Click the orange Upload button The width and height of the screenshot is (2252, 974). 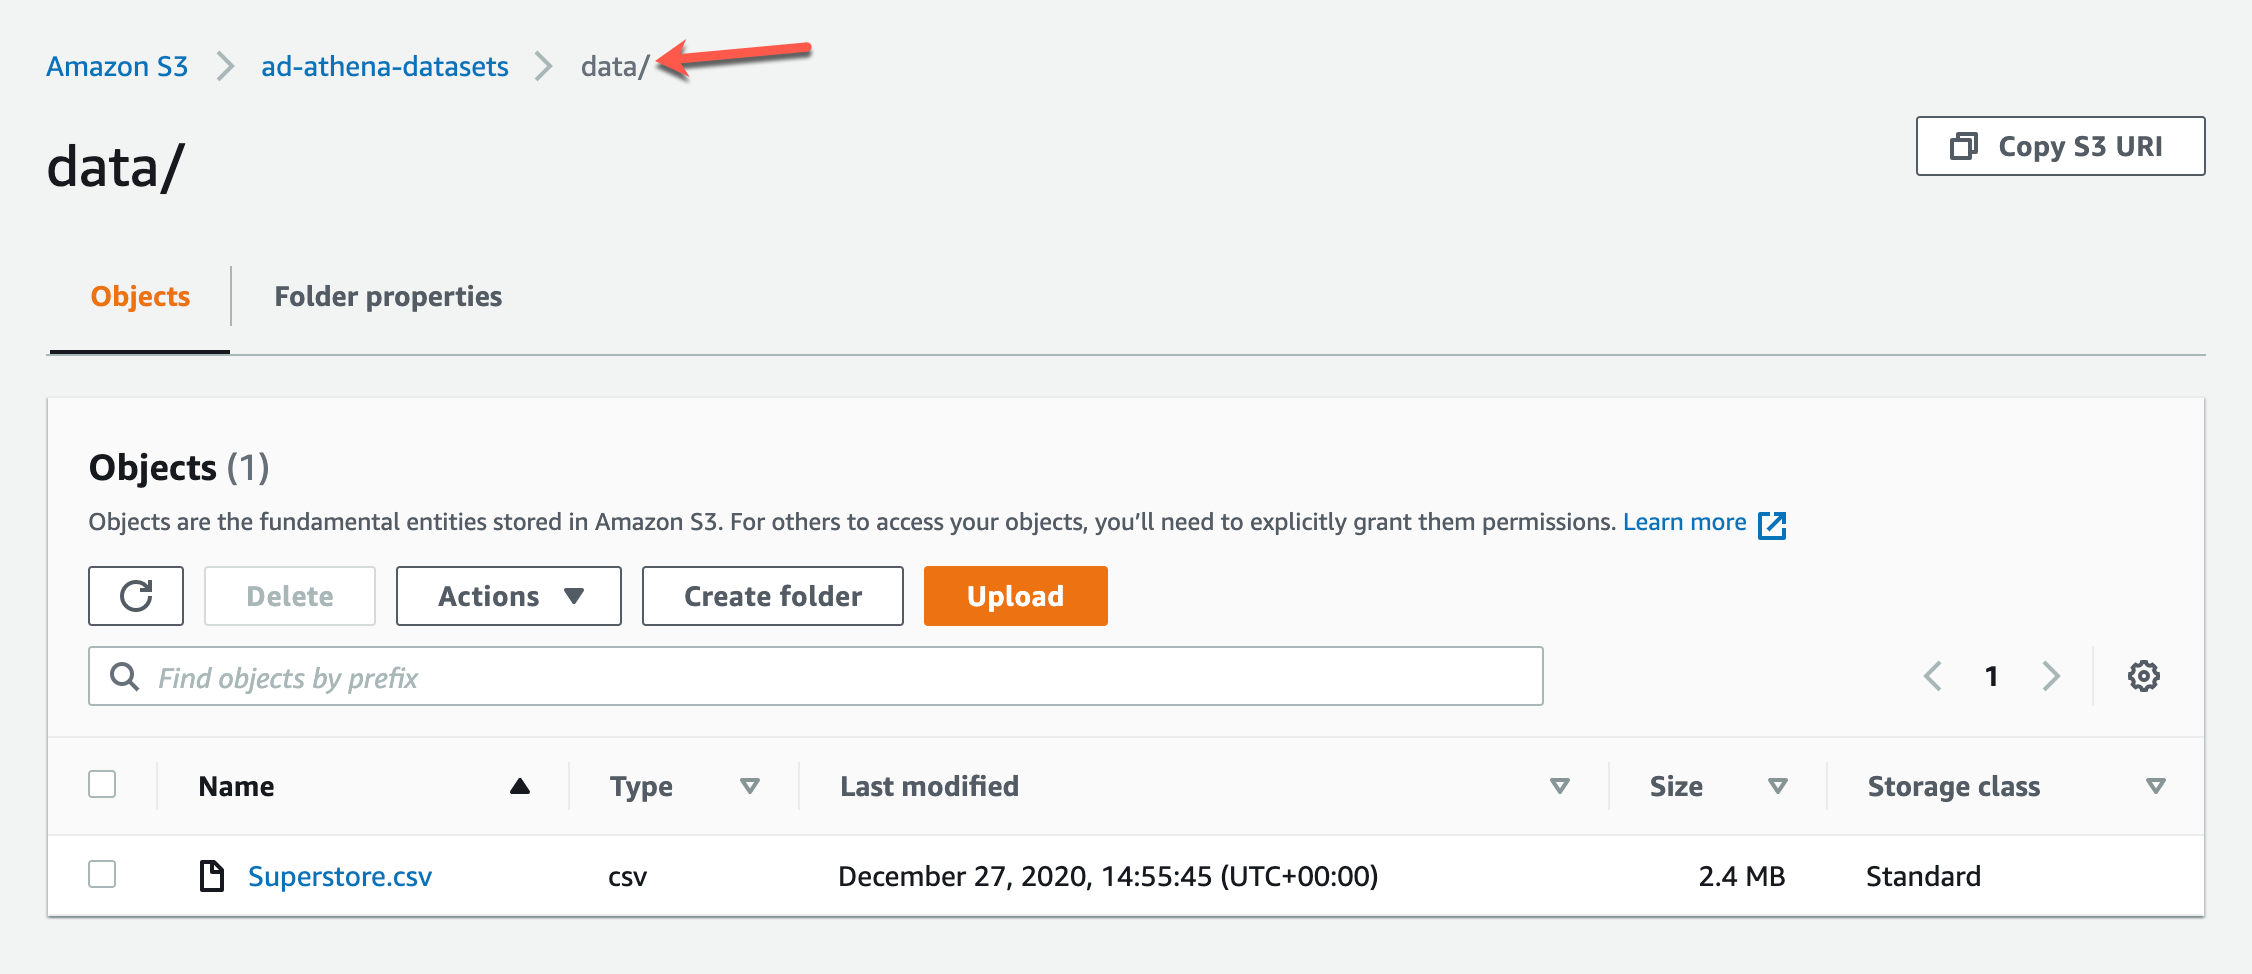pos(1015,596)
